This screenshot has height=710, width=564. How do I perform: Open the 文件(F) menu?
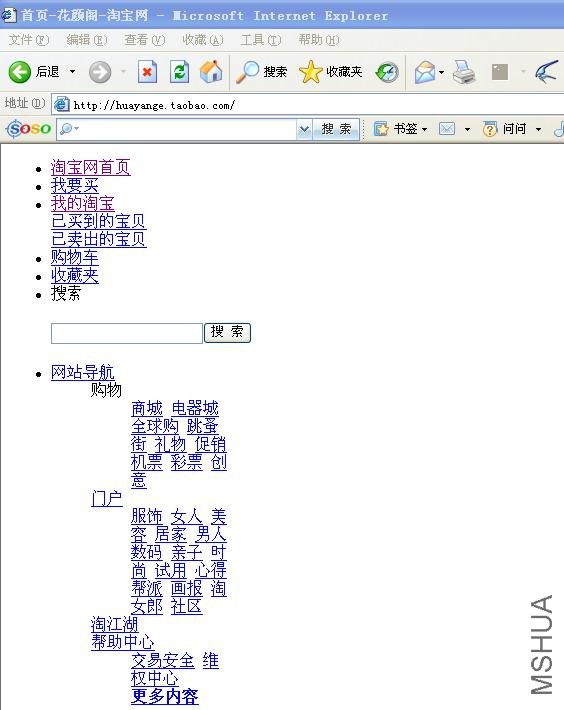tap(29, 40)
